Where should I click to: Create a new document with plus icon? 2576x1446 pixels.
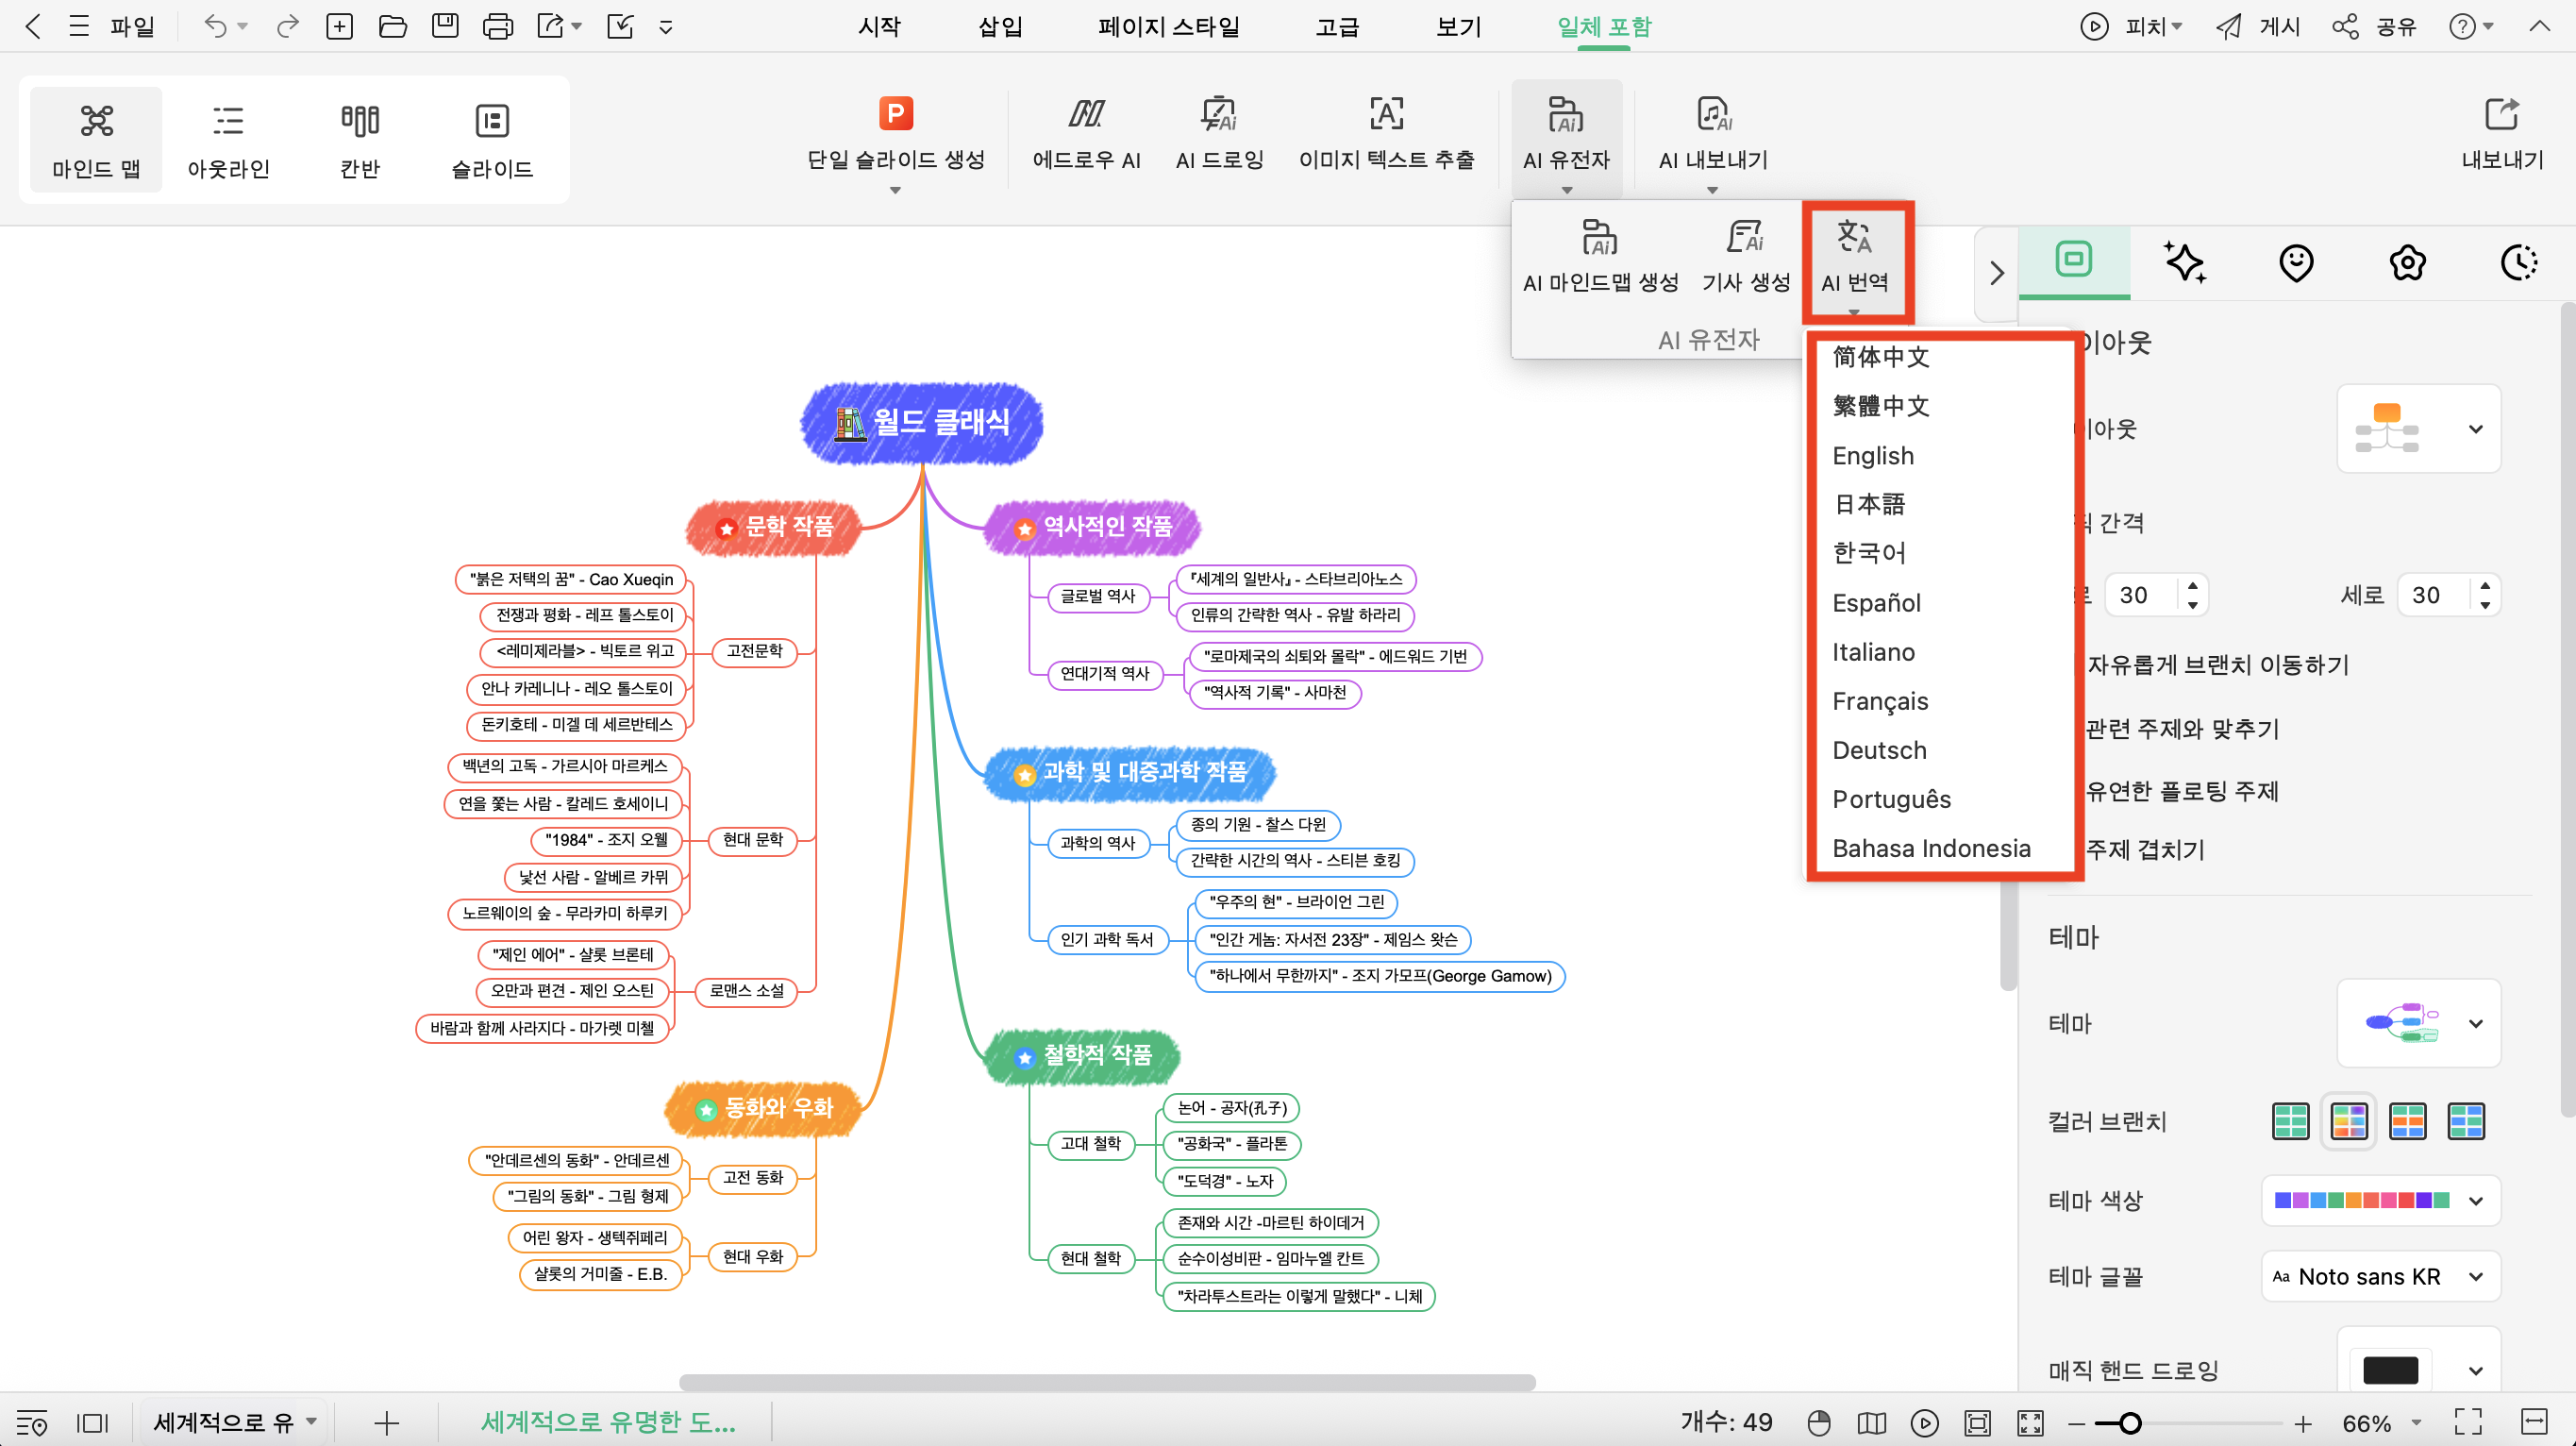(340, 26)
